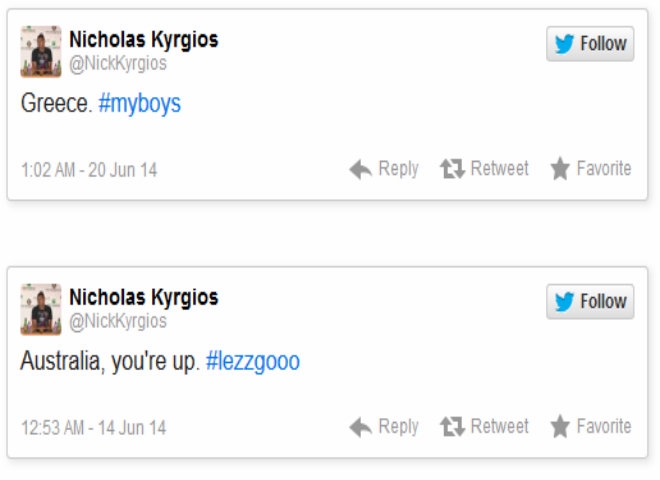
Task: Click the reply arrow icon on the Greece tweet
Action: pos(361,169)
